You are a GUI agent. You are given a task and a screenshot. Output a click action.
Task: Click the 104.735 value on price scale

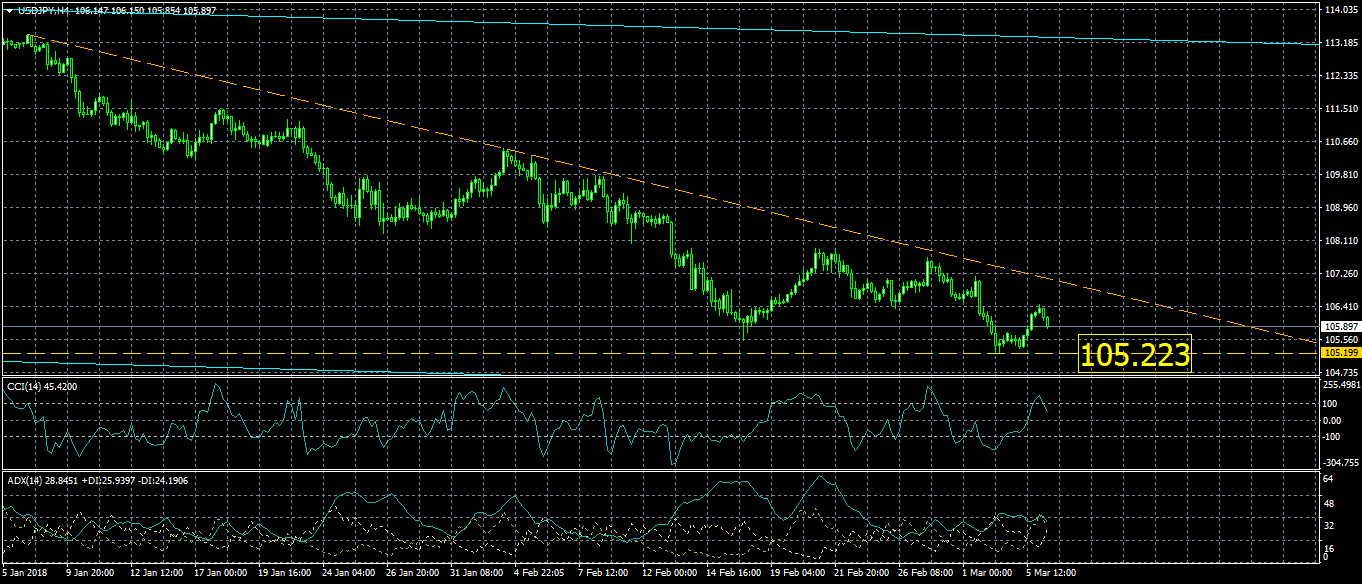pos(1338,372)
